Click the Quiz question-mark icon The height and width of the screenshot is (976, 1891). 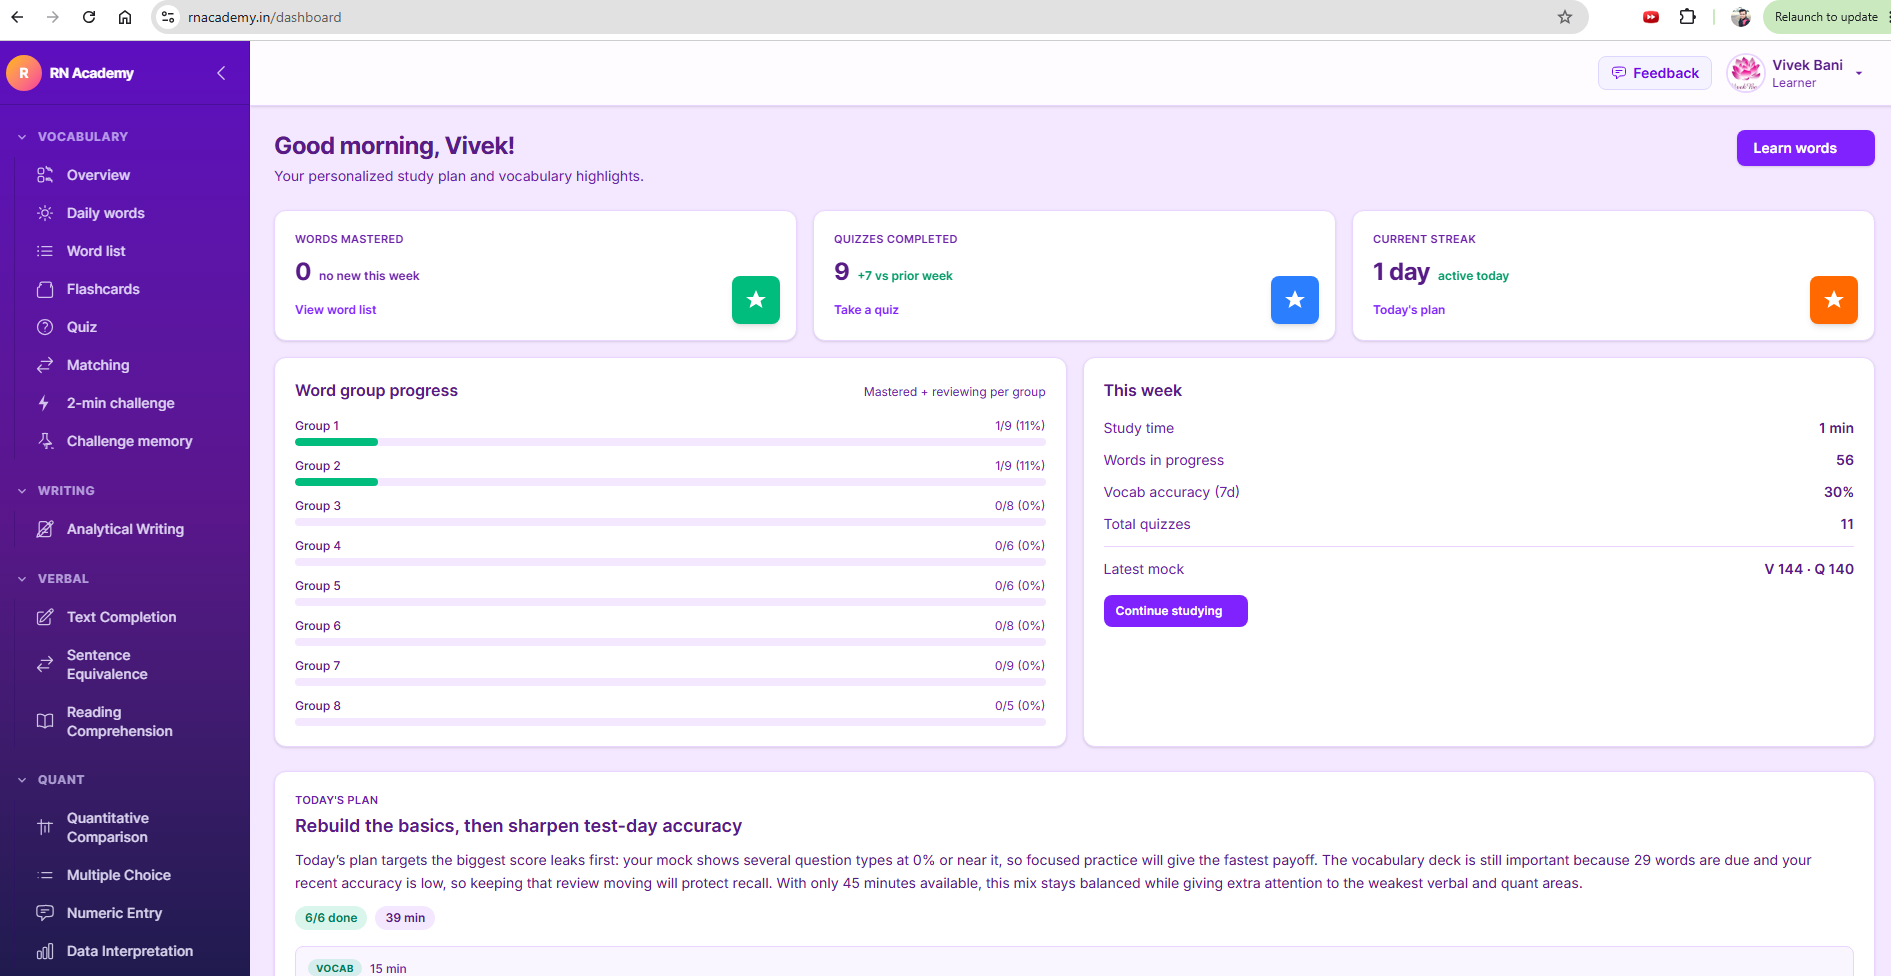[45, 327]
